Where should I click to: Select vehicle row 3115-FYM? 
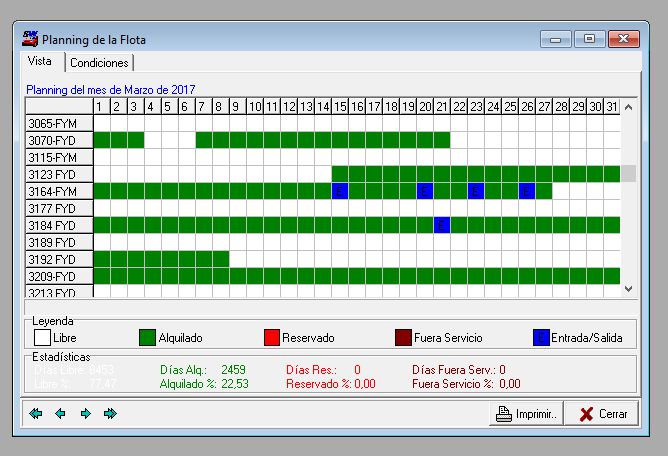(x=59, y=157)
